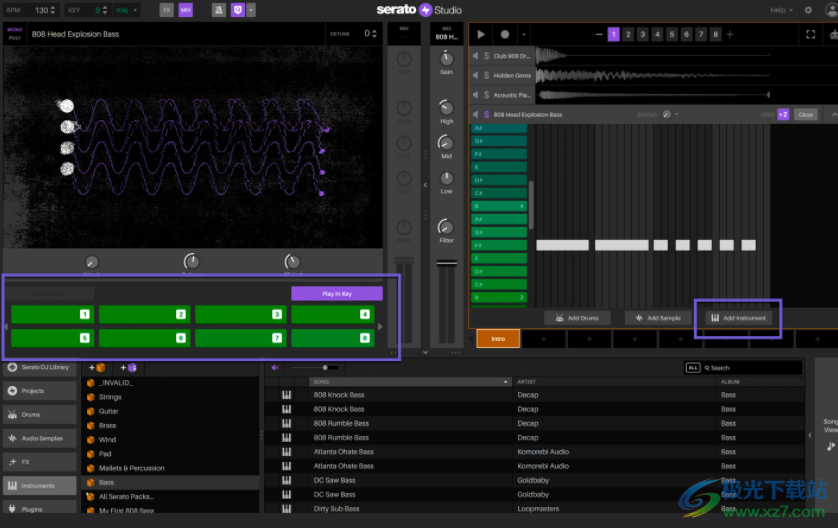Solo the Acoustic Pia... track
The width and height of the screenshot is (838, 528).
(x=486, y=95)
